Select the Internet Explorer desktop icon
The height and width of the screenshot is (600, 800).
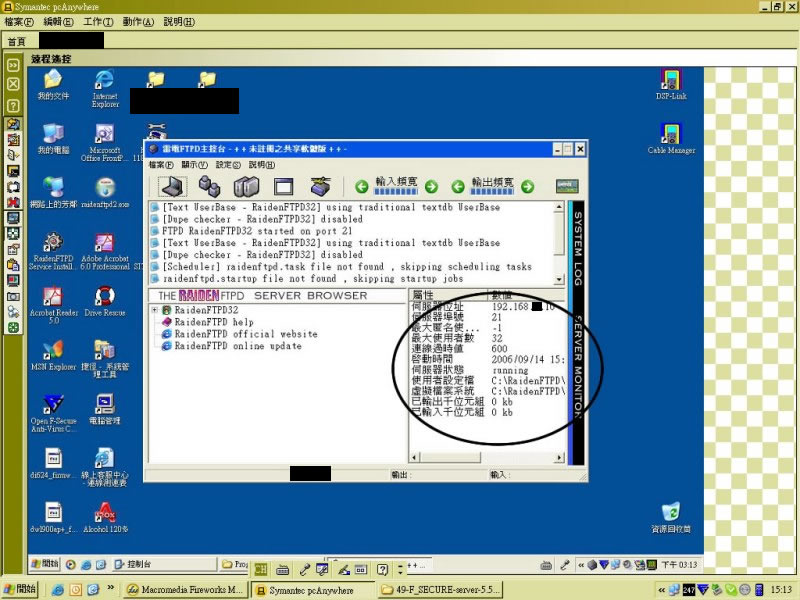pyautogui.click(x=105, y=89)
